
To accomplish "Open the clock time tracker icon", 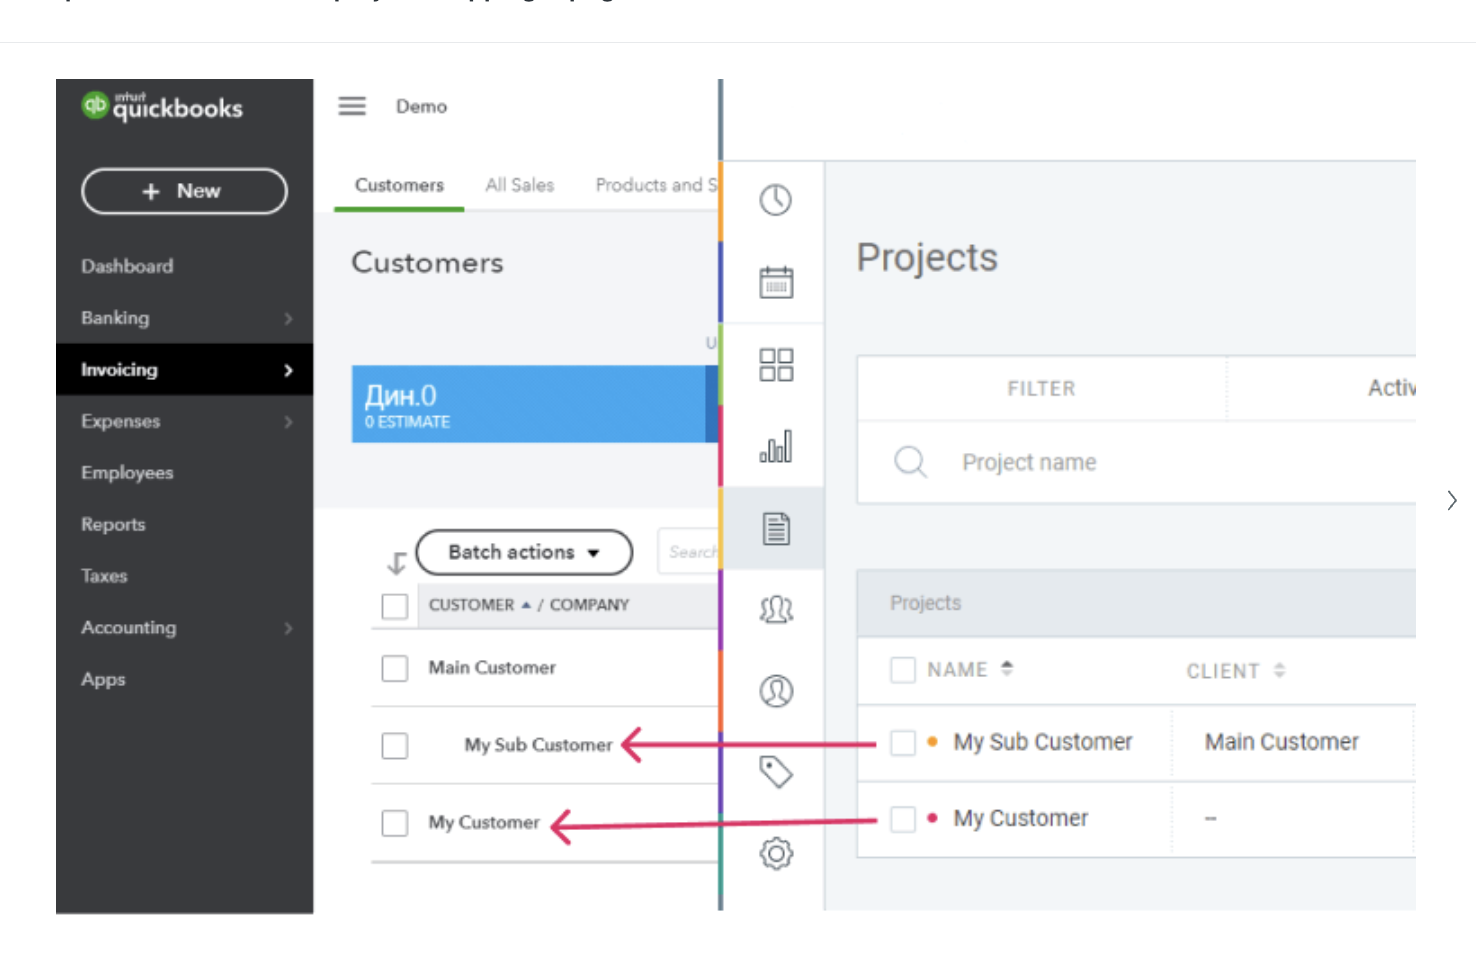I will tap(775, 200).
